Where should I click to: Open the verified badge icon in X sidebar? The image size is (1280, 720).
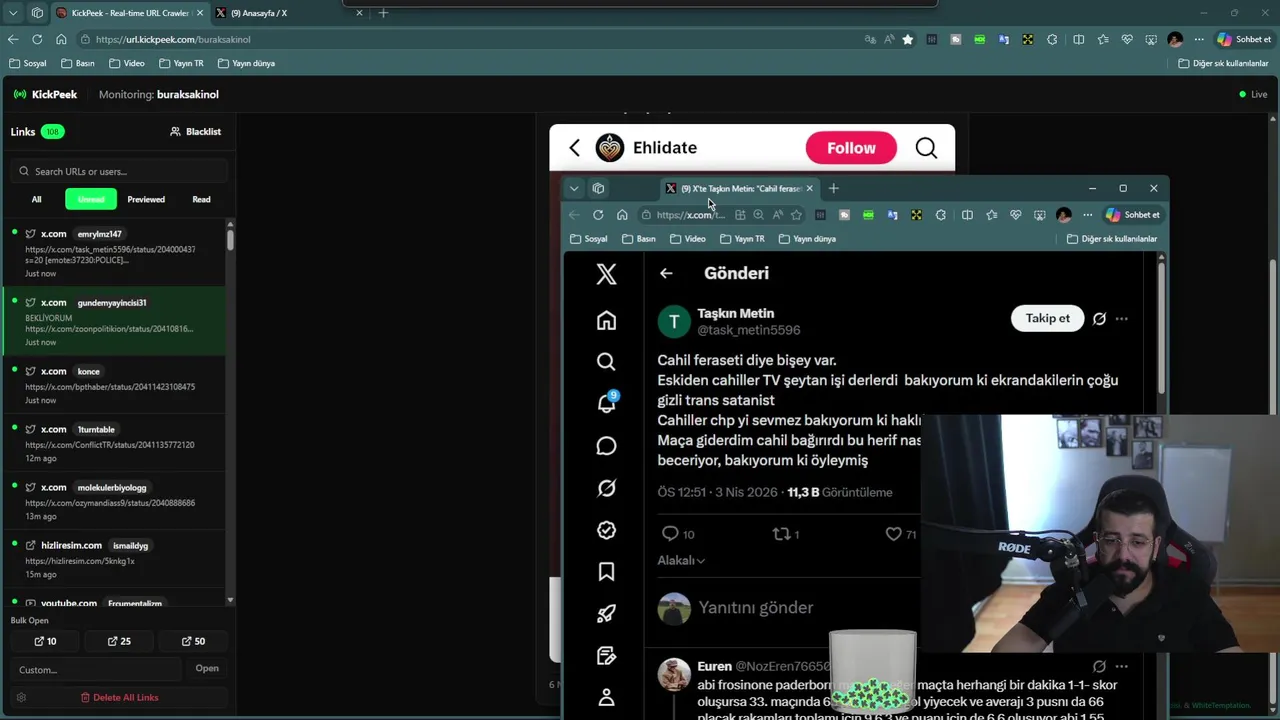click(606, 530)
